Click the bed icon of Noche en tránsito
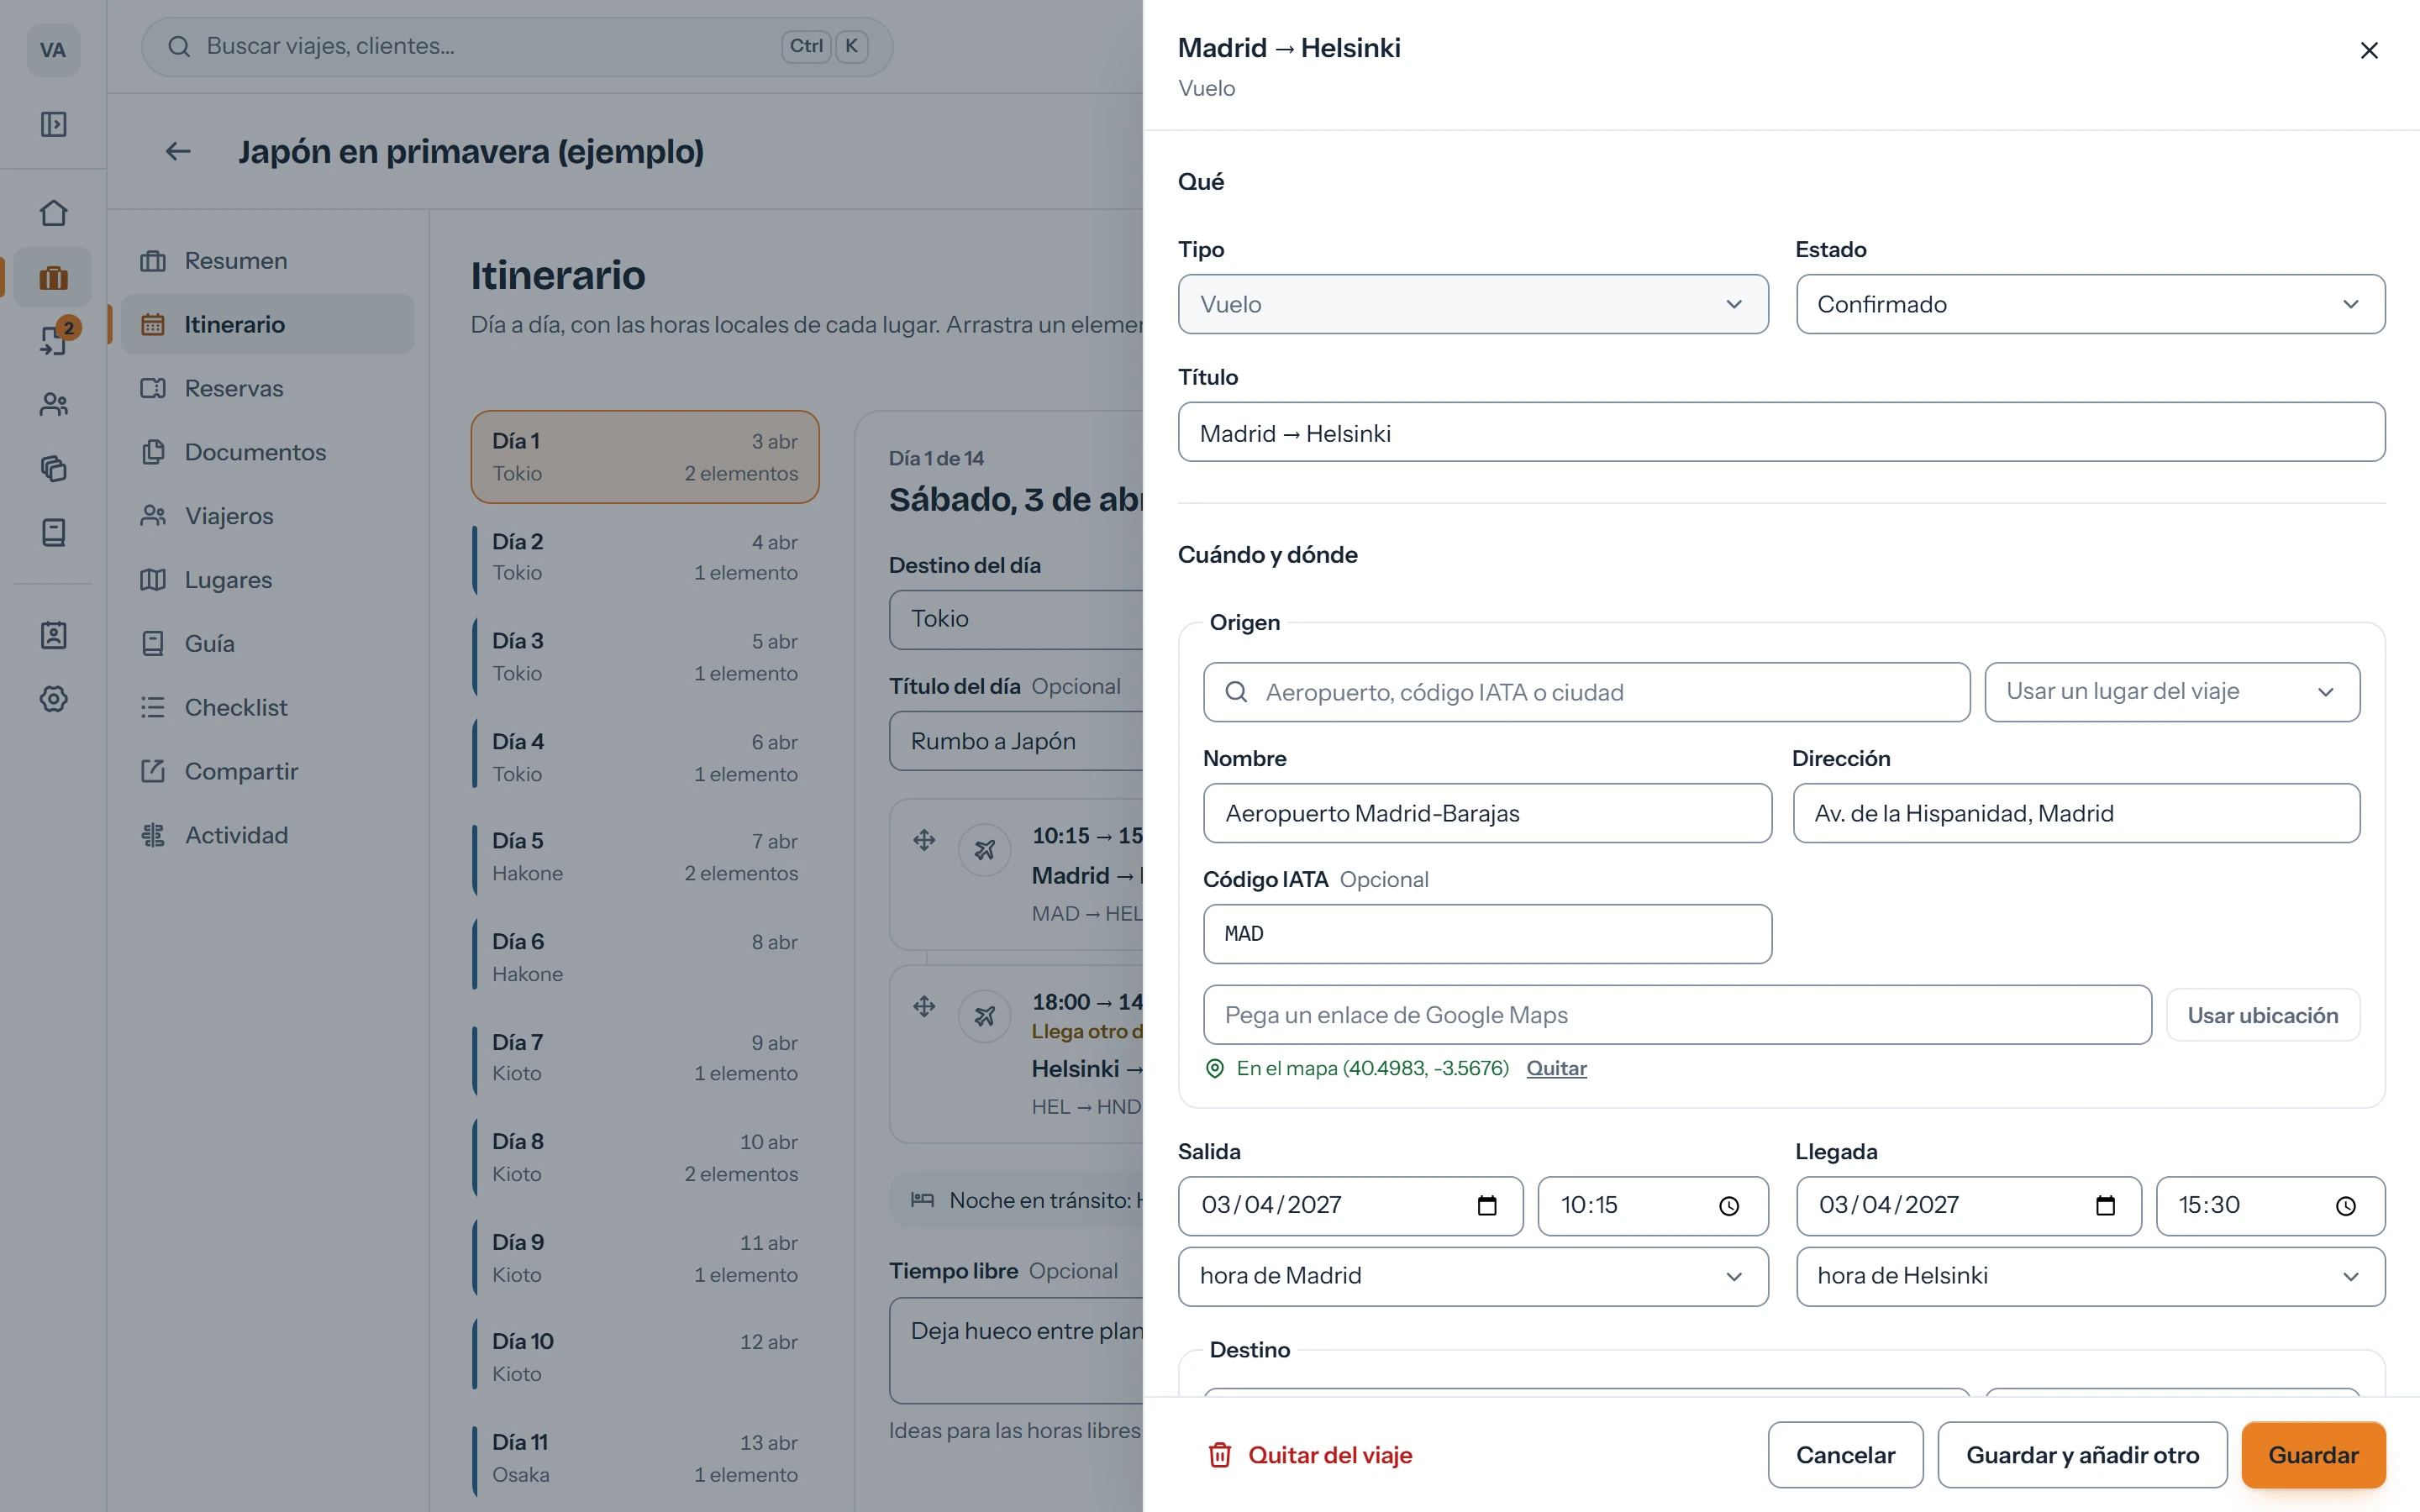Image resolution: width=2420 pixels, height=1512 pixels. pos(922,1200)
